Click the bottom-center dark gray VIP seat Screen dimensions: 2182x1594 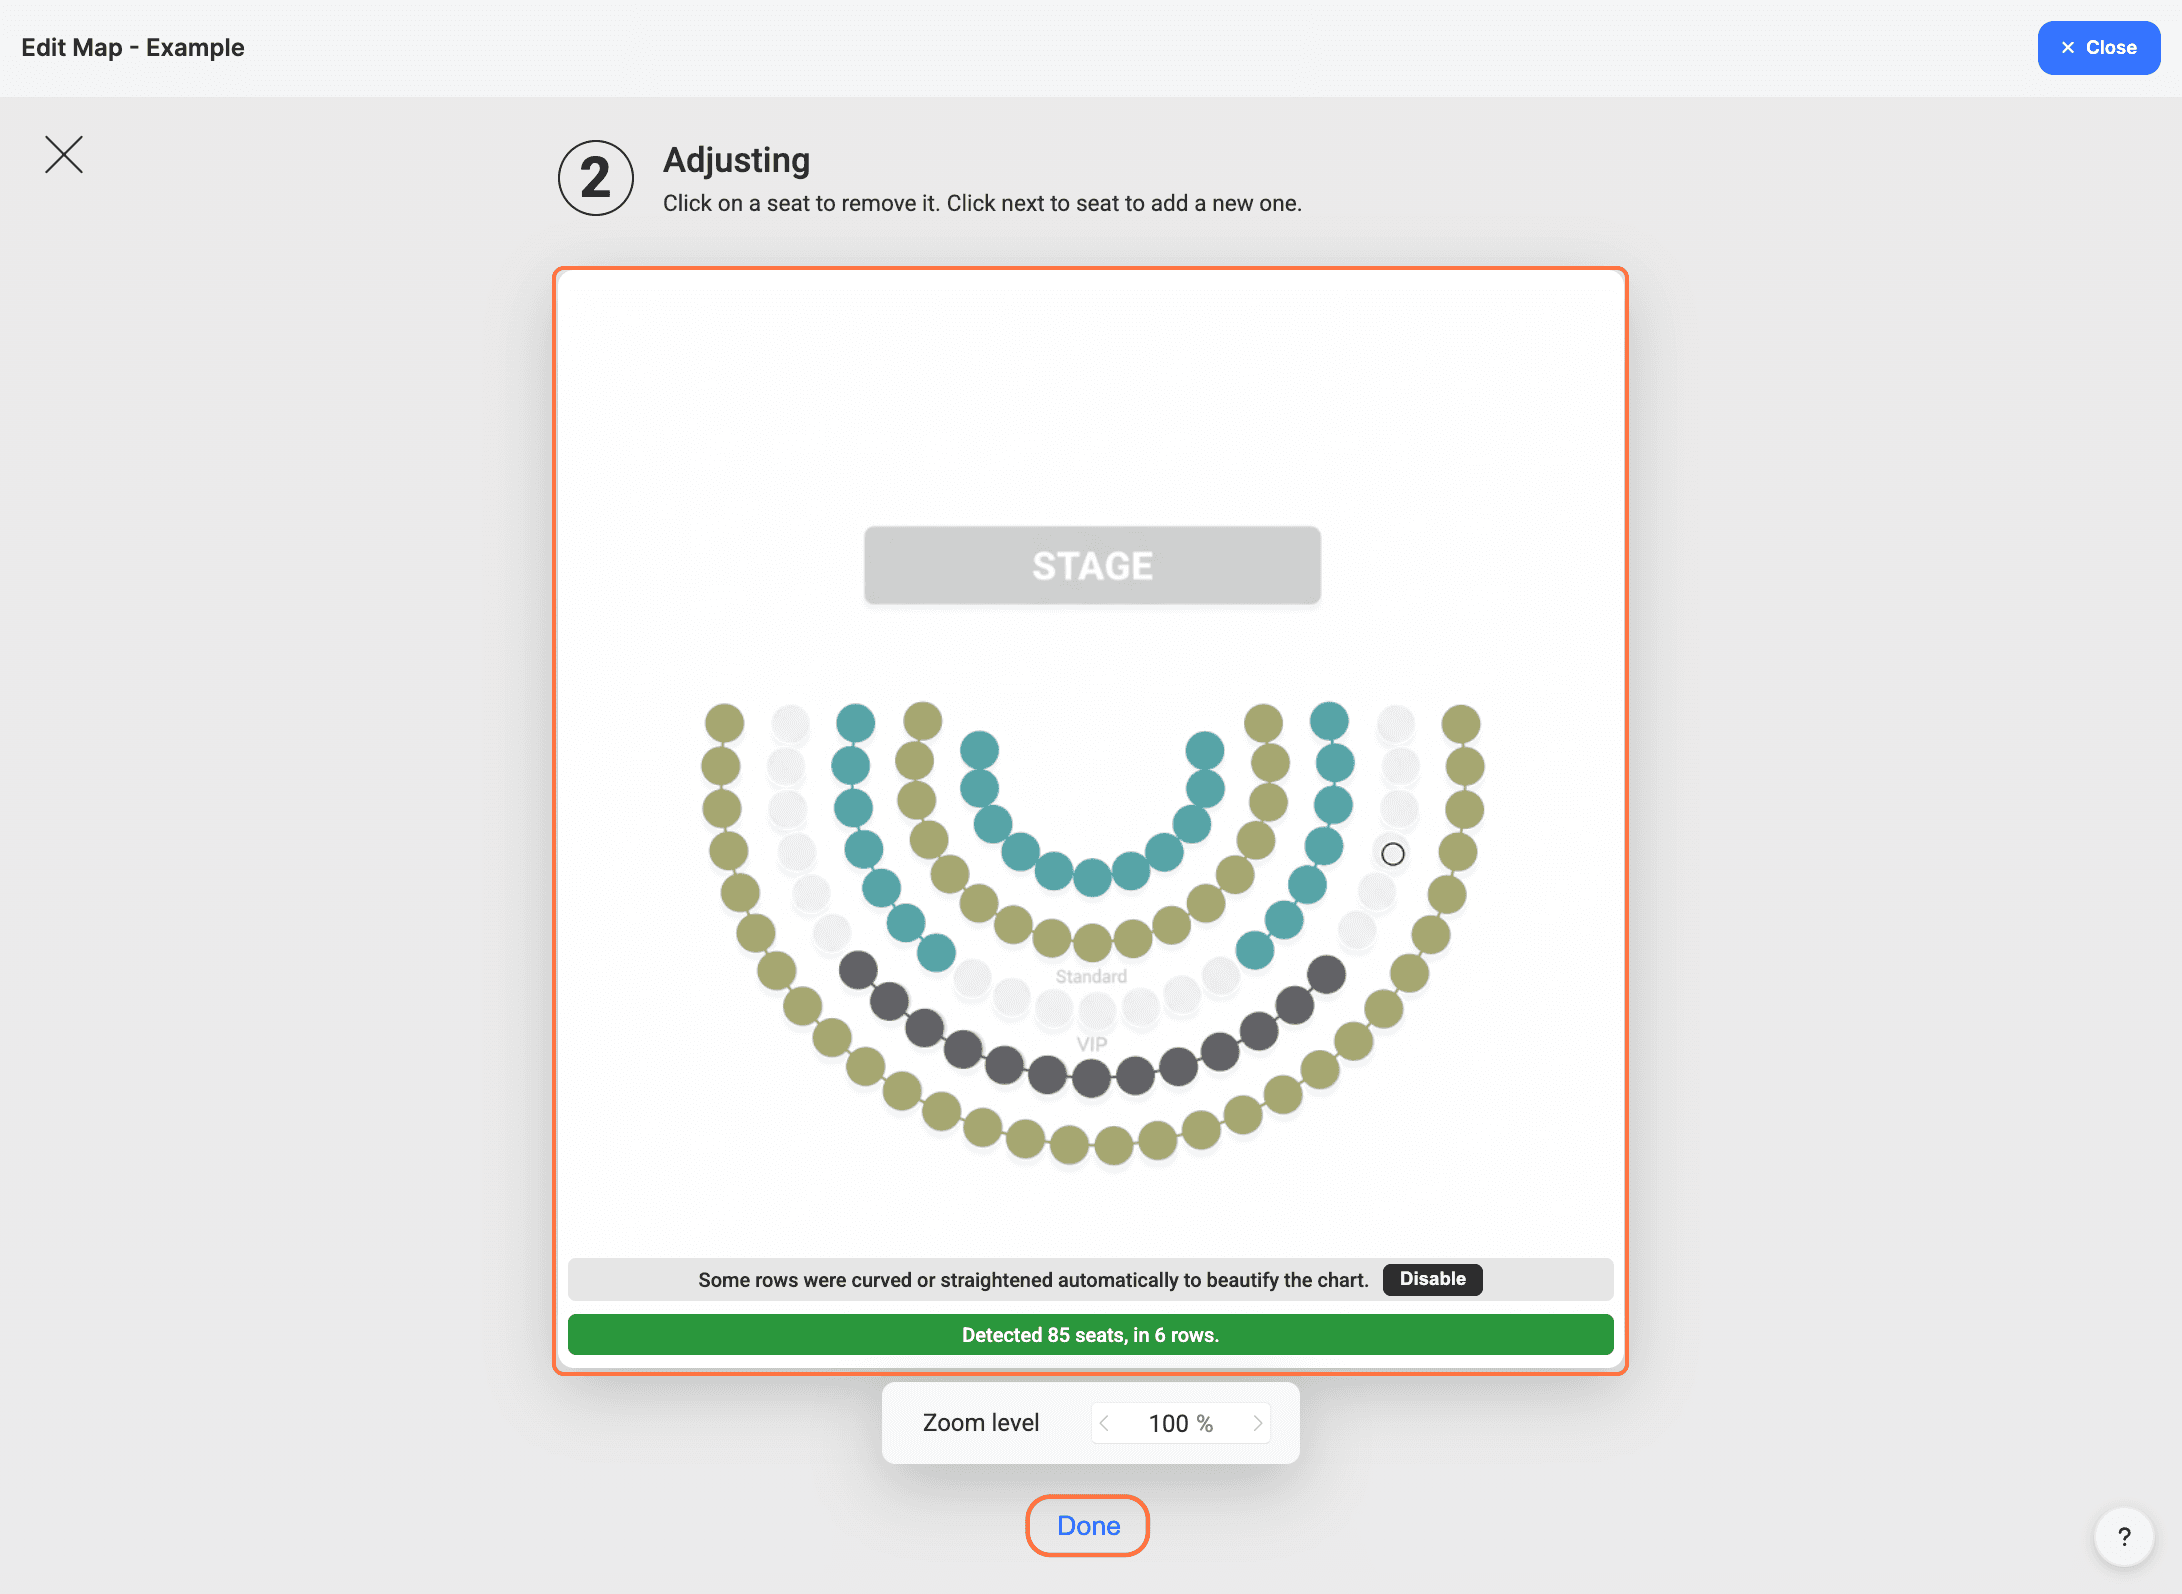coord(1091,1078)
